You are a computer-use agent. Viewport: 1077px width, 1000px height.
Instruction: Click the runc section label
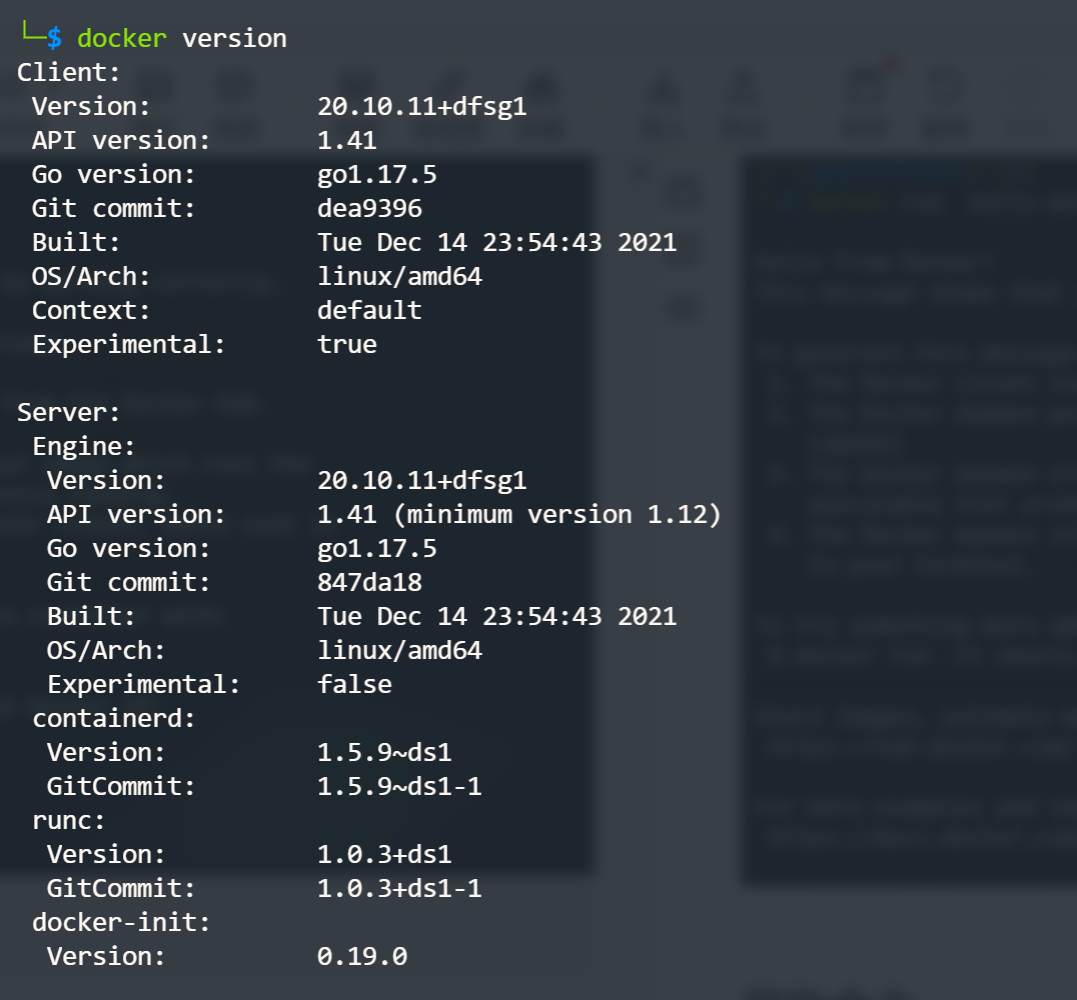69,820
